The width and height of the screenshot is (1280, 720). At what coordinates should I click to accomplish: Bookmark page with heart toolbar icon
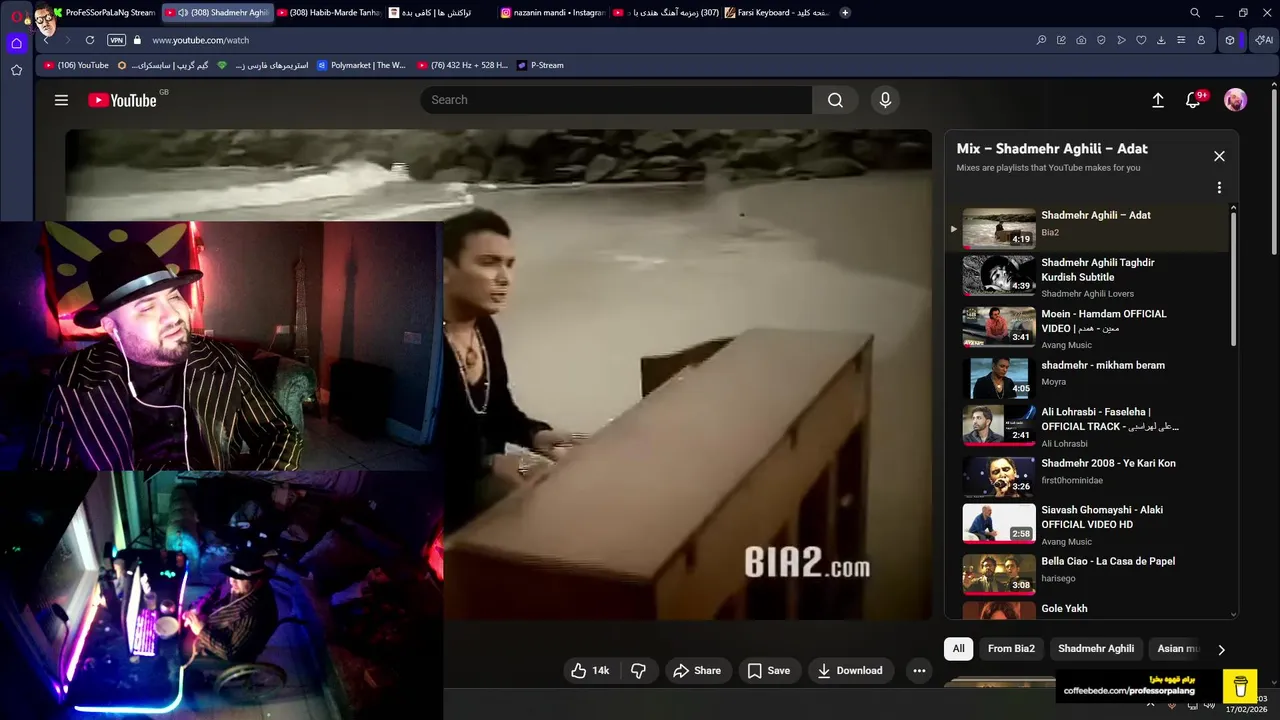[1141, 40]
